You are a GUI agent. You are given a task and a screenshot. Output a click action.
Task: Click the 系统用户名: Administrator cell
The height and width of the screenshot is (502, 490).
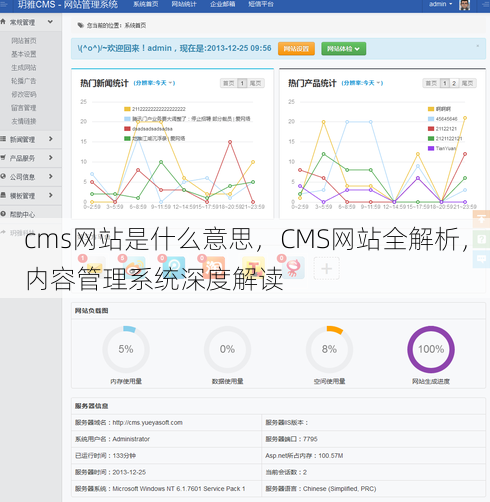tap(166, 439)
